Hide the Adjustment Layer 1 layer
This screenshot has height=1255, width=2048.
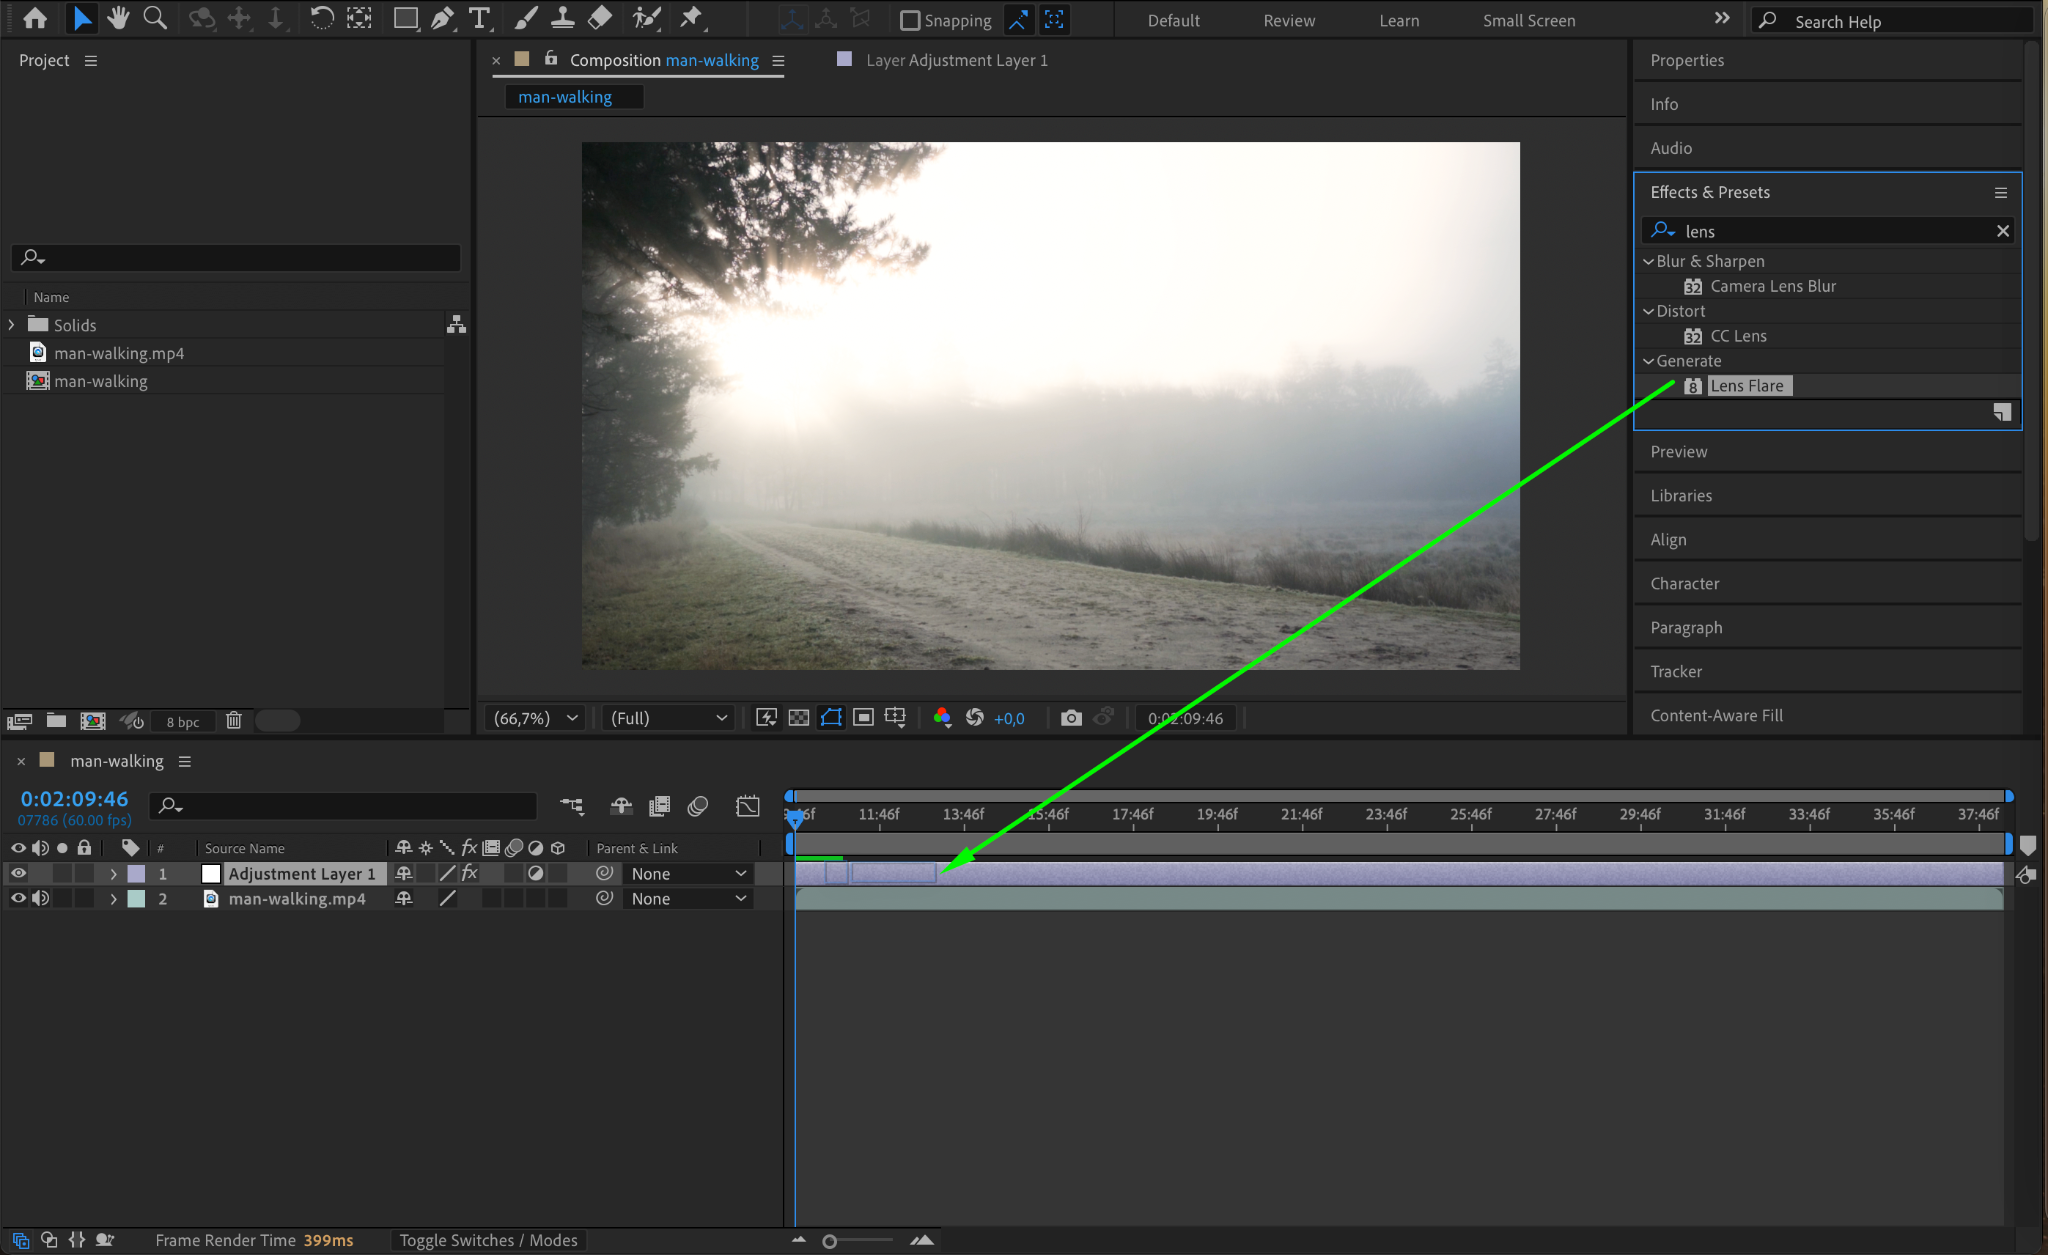pyautogui.click(x=18, y=873)
